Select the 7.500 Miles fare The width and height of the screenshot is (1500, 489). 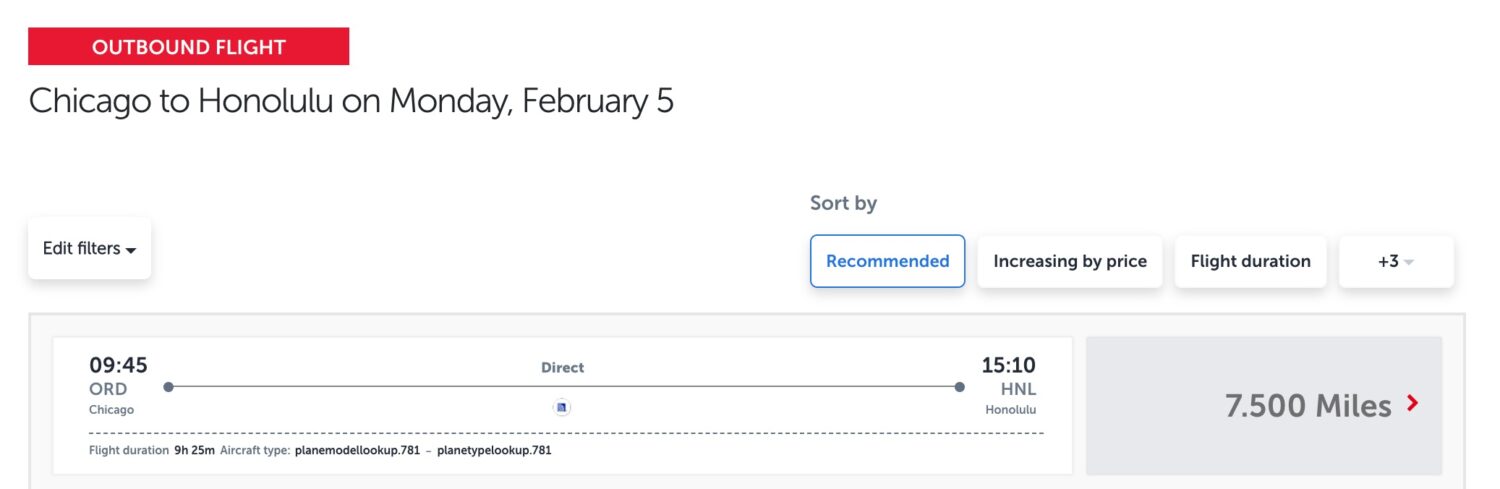(1308, 405)
